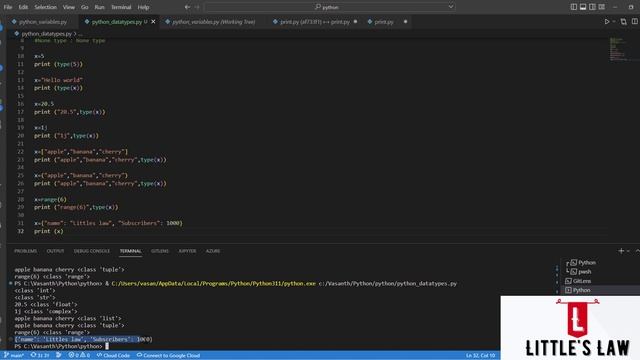Close the python_datatypes.py tab
This screenshot has height=360, width=640.
click(x=153, y=22)
